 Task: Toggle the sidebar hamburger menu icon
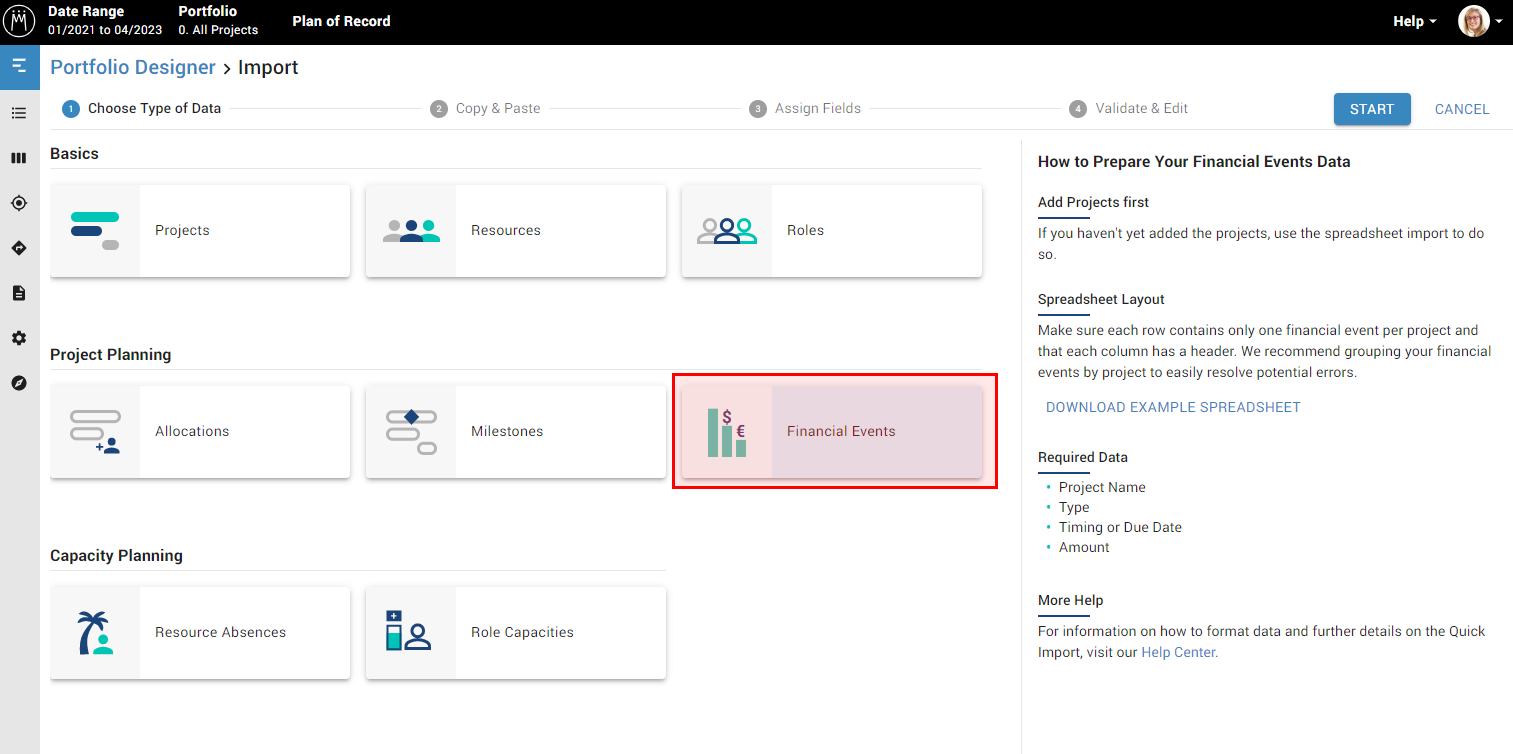tap(19, 67)
